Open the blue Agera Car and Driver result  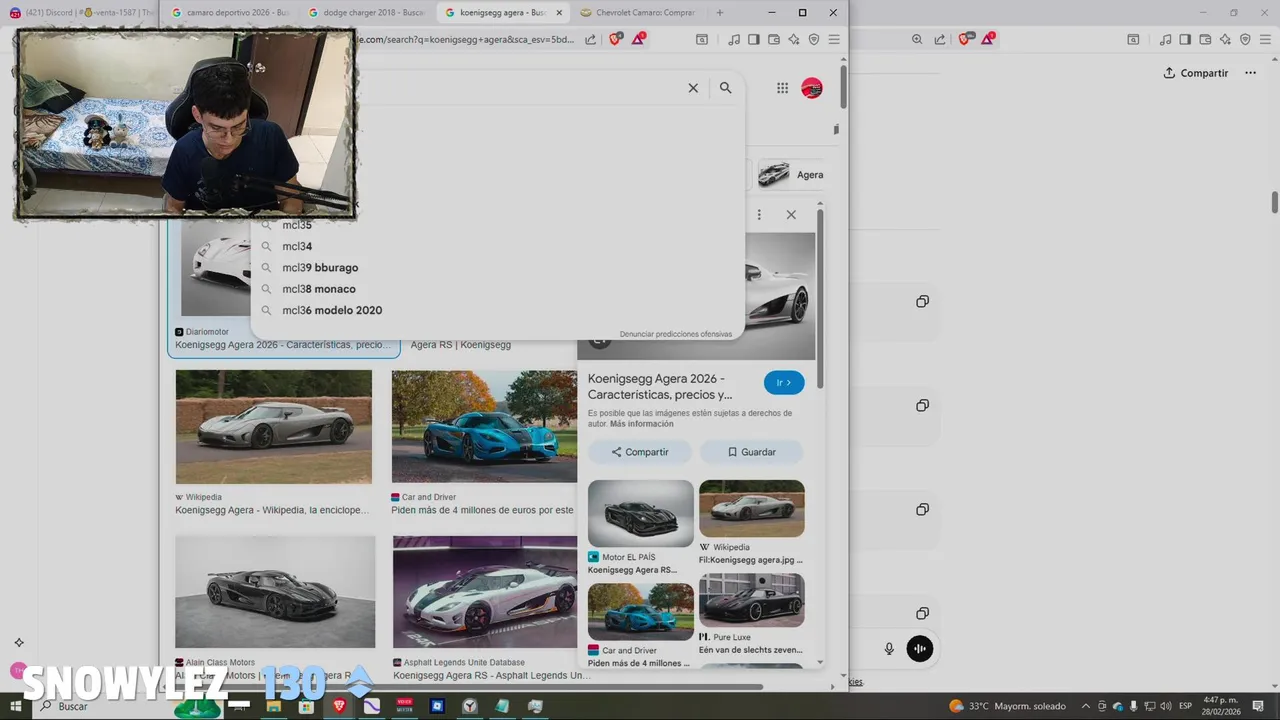pos(484,427)
